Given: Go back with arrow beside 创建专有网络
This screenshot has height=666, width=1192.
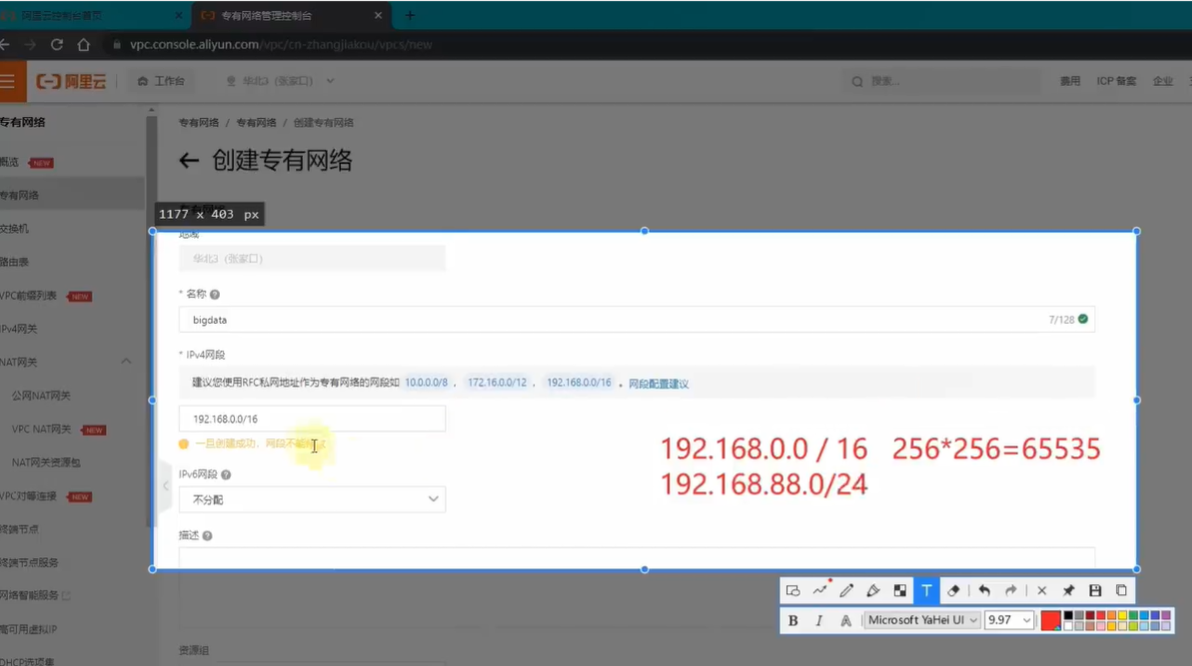Looking at the screenshot, I should point(189,160).
